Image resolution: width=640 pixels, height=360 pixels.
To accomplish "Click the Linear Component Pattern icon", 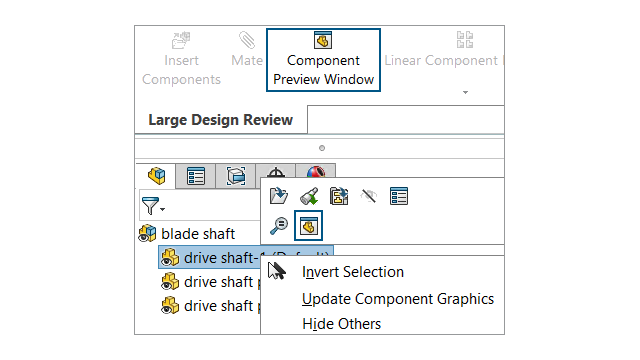I will 465,40.
